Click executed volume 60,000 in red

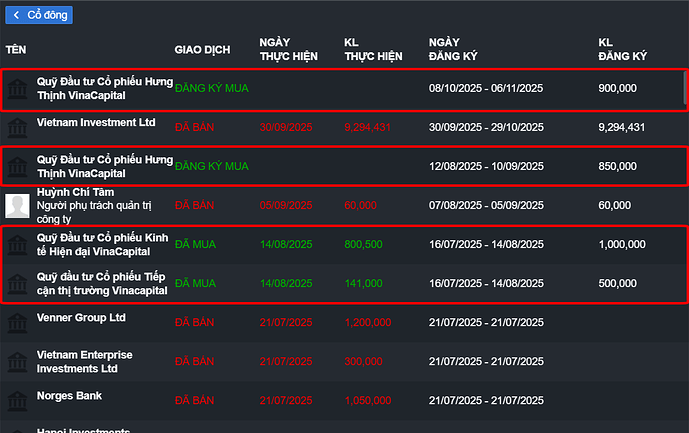pos(360,205)
